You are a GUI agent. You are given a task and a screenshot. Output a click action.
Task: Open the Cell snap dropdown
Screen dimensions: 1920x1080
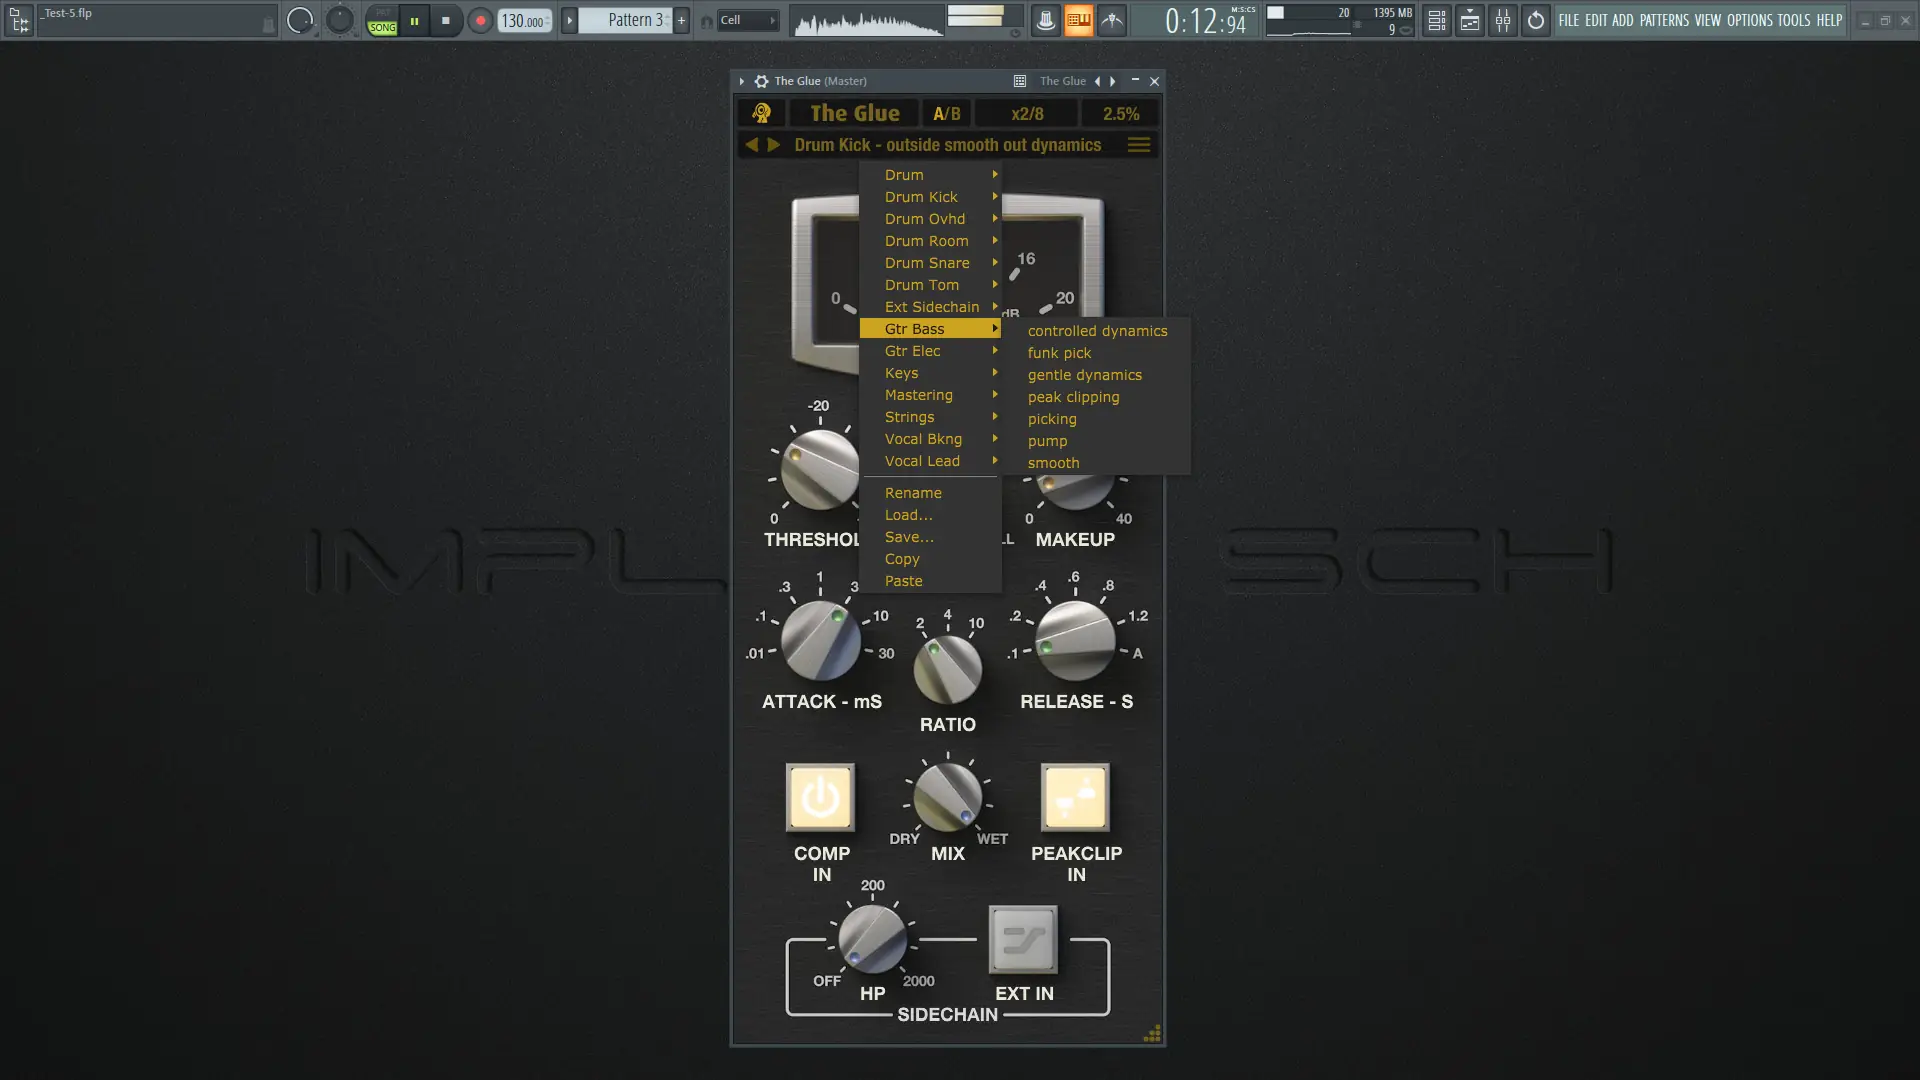point(746,20)
